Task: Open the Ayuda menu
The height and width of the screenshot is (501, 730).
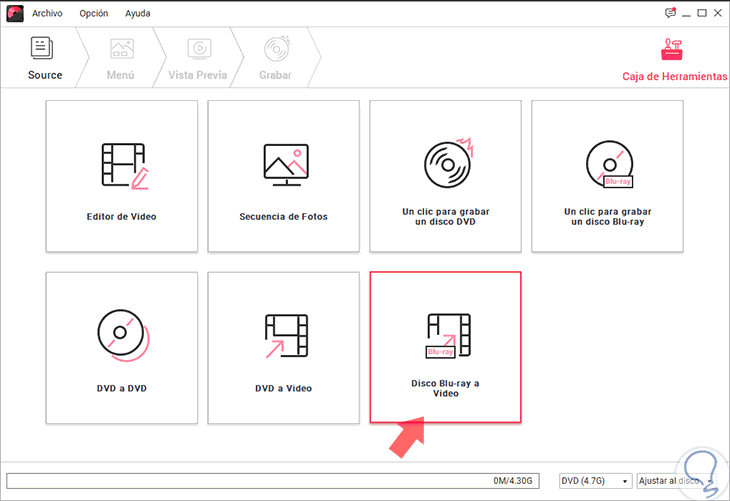Action: pyautogui.click(x=137, y=14)
